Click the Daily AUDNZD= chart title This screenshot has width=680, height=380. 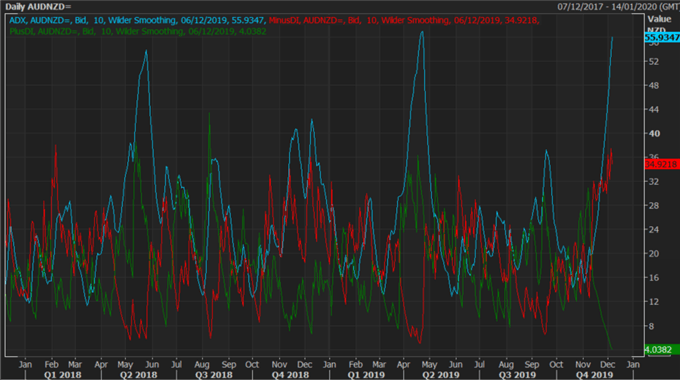[38, 7]
